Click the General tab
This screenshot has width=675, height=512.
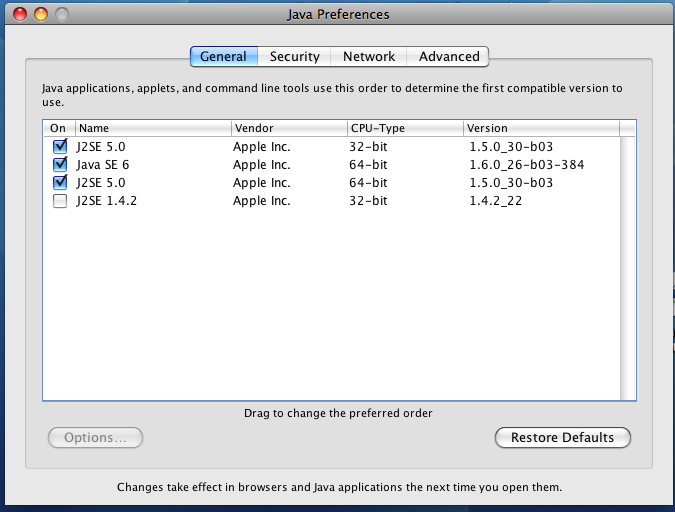tap(223, 57)
